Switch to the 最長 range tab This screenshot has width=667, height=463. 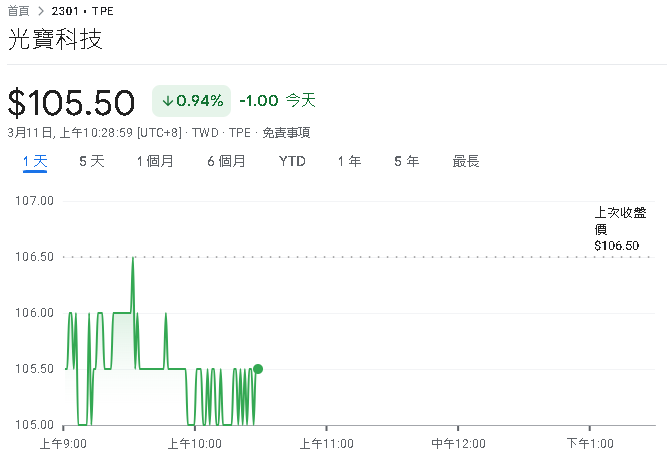466,161
